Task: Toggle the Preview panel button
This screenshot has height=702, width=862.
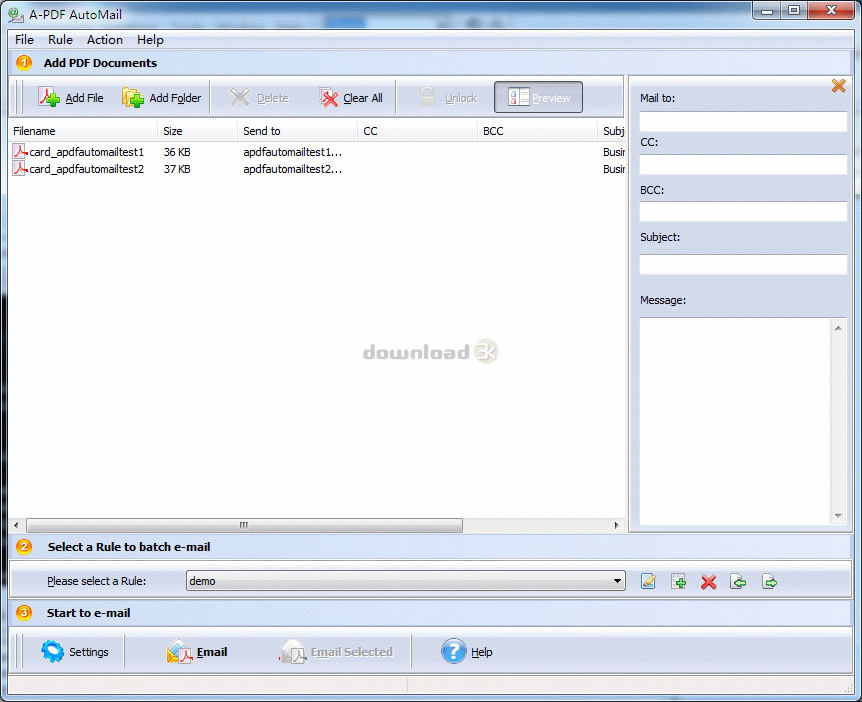Action: (538, 97)
